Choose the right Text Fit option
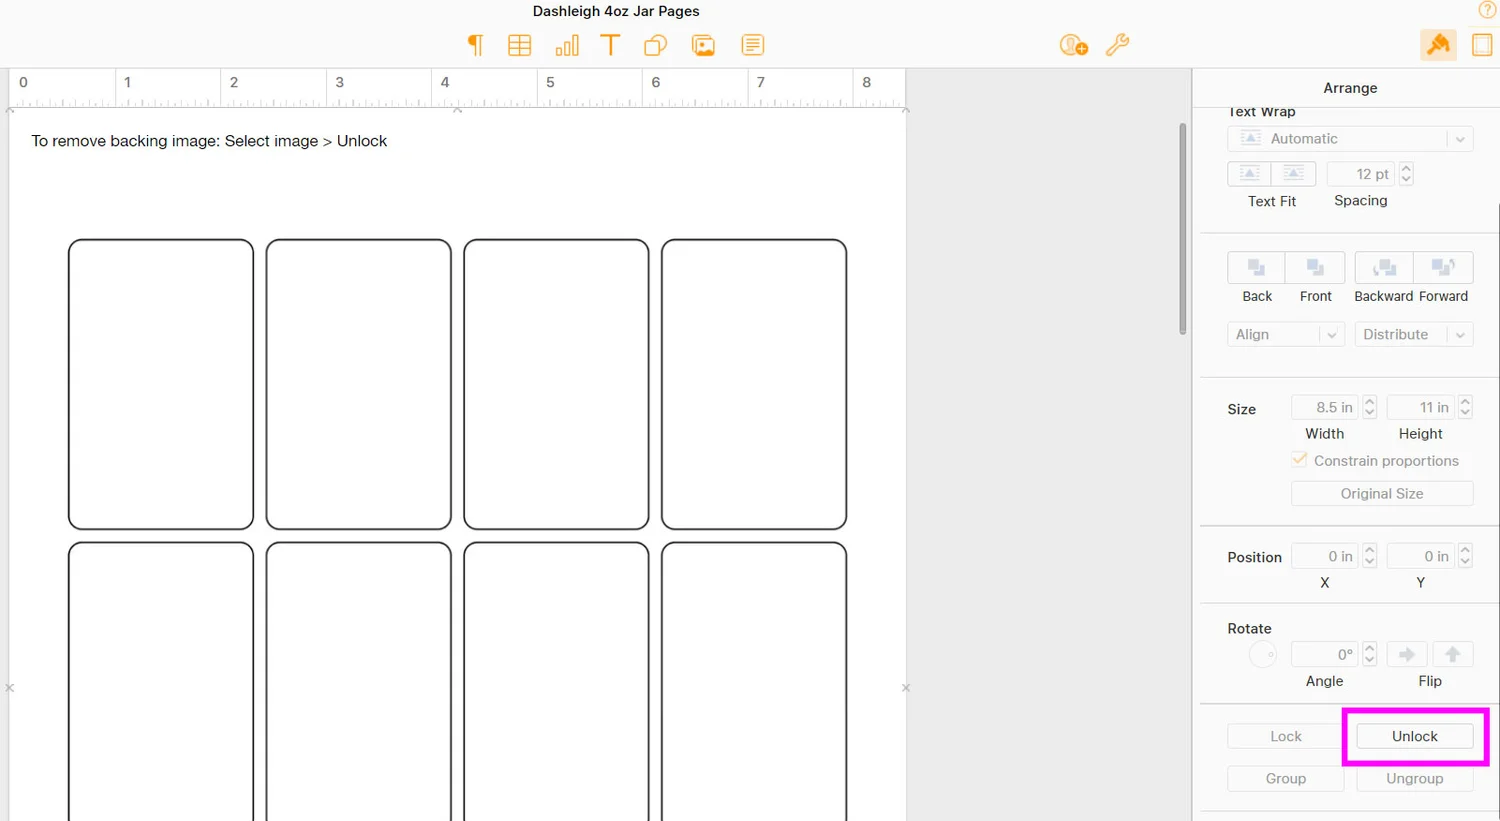Viewport: 1500px width, 821px height. point(1294,174)
